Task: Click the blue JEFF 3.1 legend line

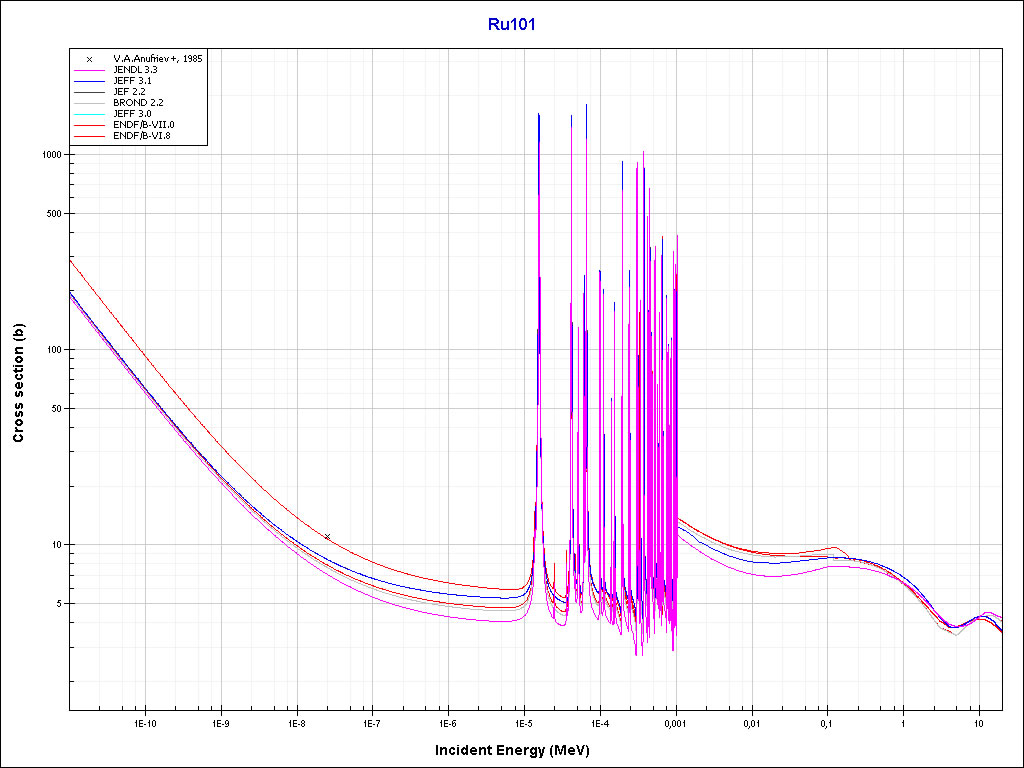Action: click(89, 81)
